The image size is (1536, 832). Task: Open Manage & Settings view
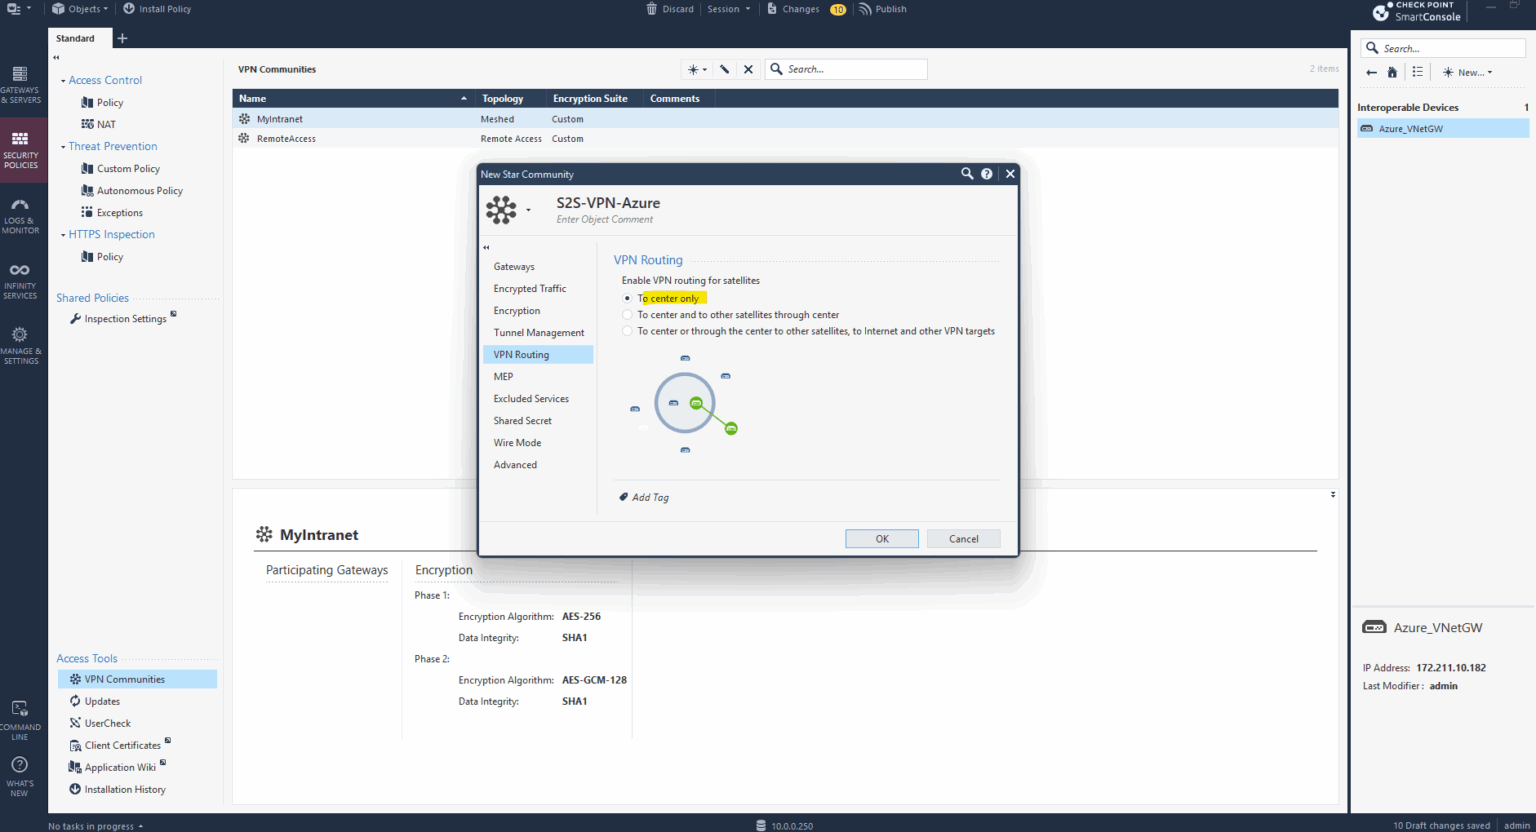tap(21, 343)
